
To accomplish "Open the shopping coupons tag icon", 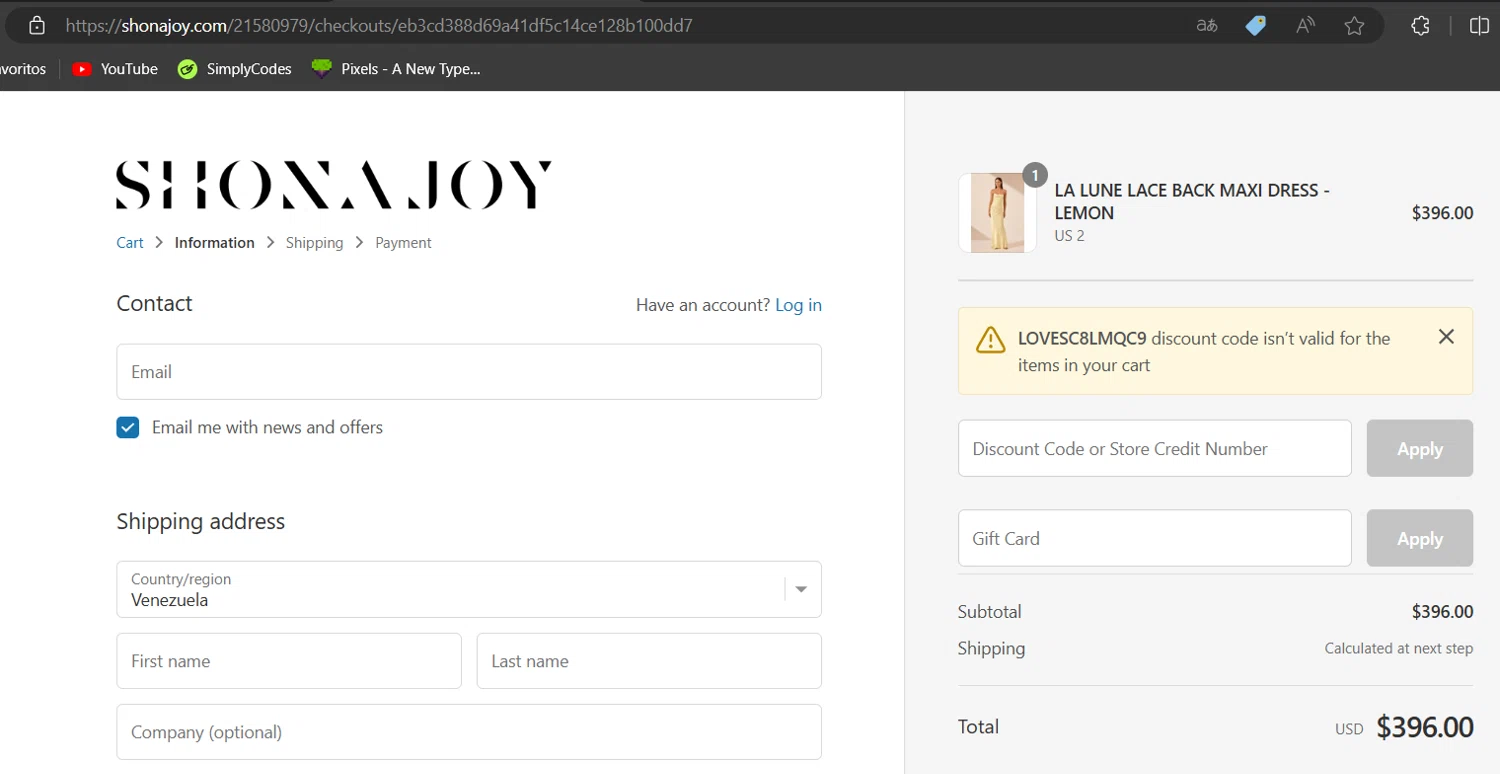I will click(1256, 26).
